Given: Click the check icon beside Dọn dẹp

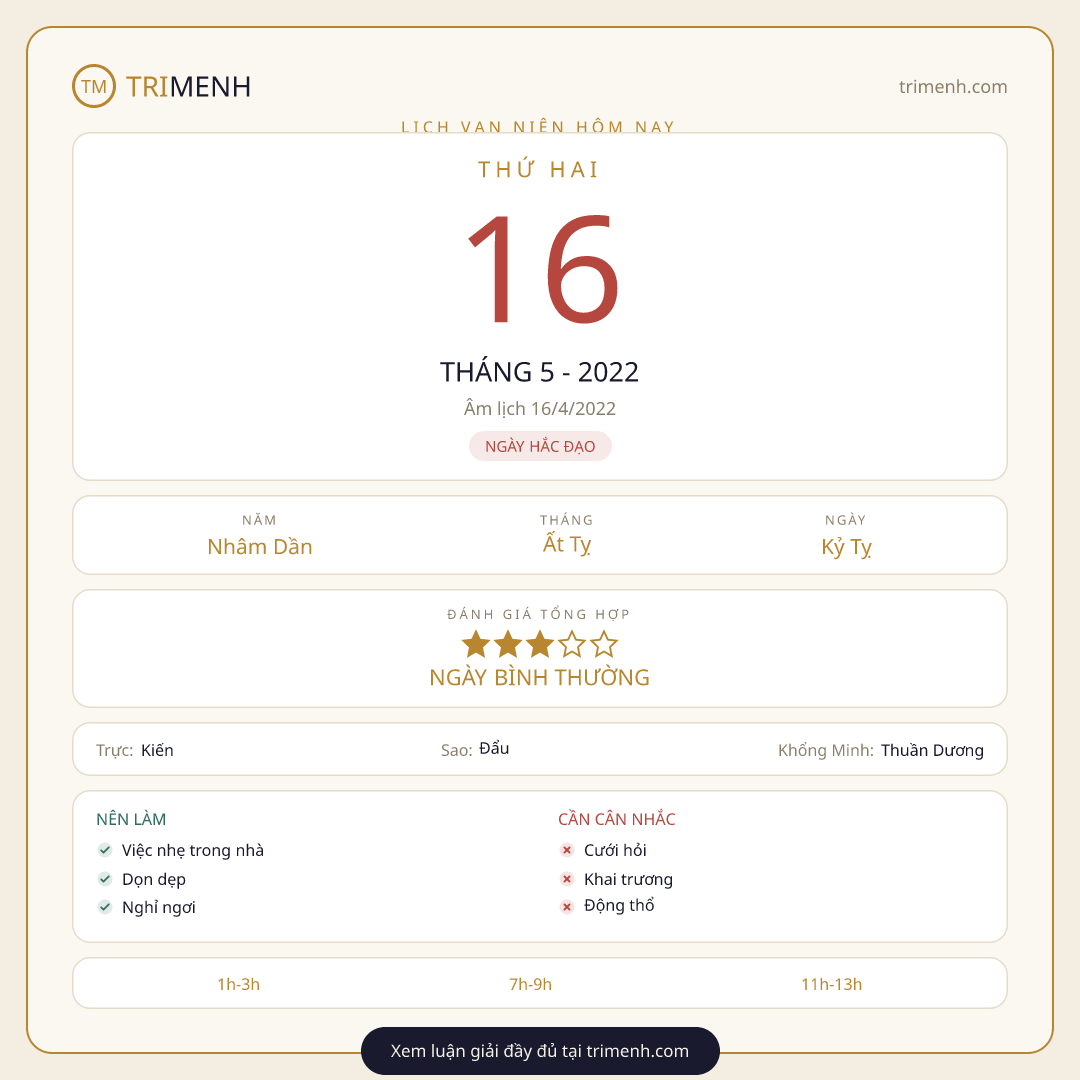Looking at the screenshot, I should [x=105, y=879].
